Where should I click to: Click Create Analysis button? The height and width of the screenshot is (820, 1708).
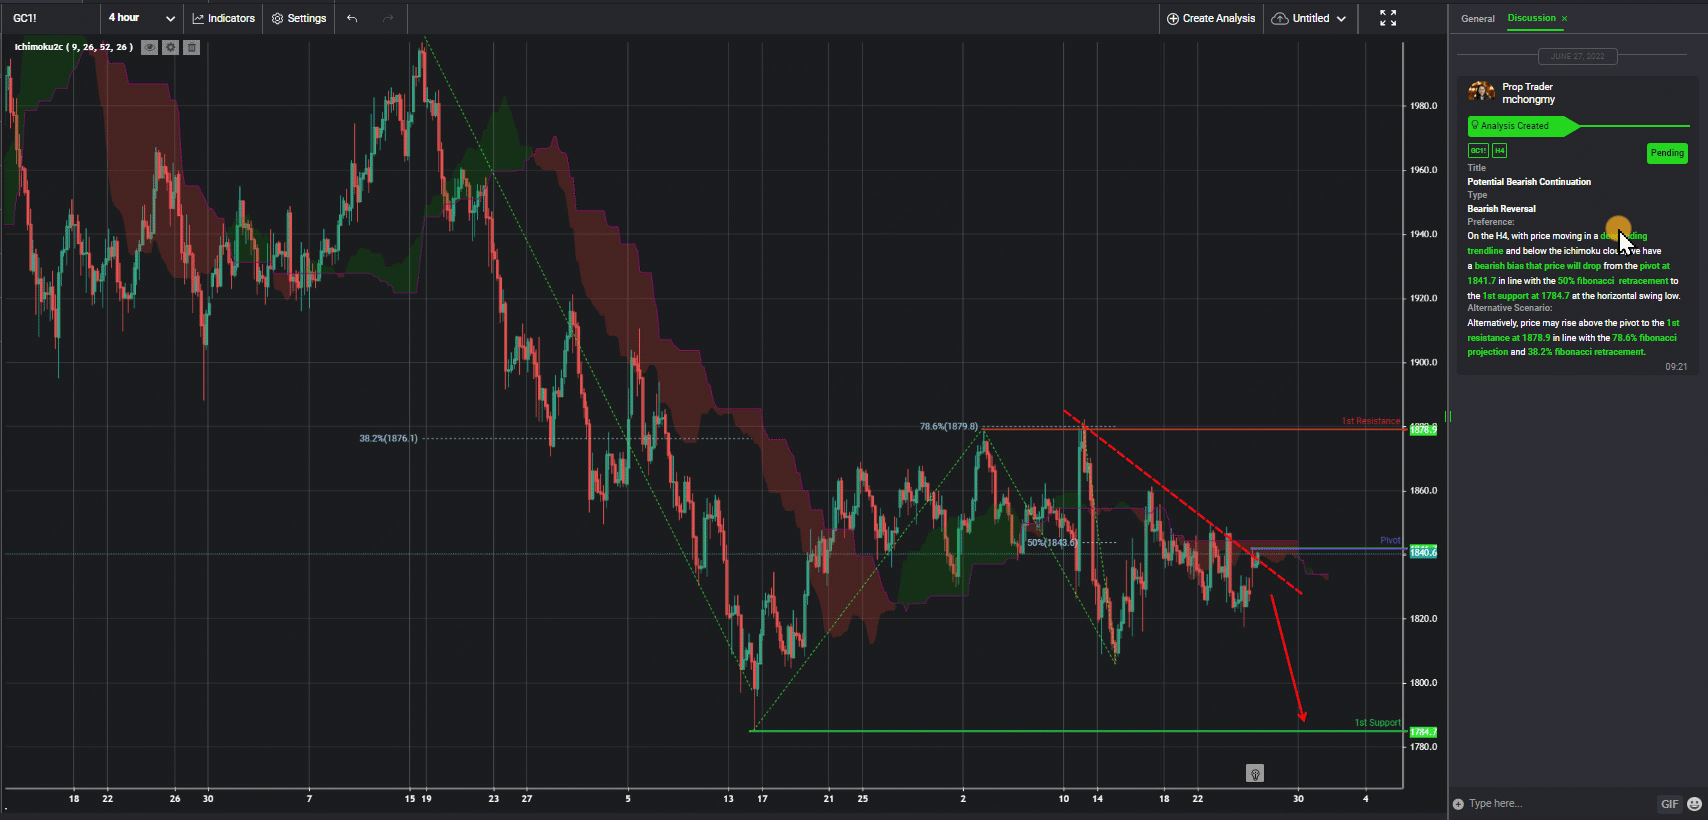(x=1211, y=18)
